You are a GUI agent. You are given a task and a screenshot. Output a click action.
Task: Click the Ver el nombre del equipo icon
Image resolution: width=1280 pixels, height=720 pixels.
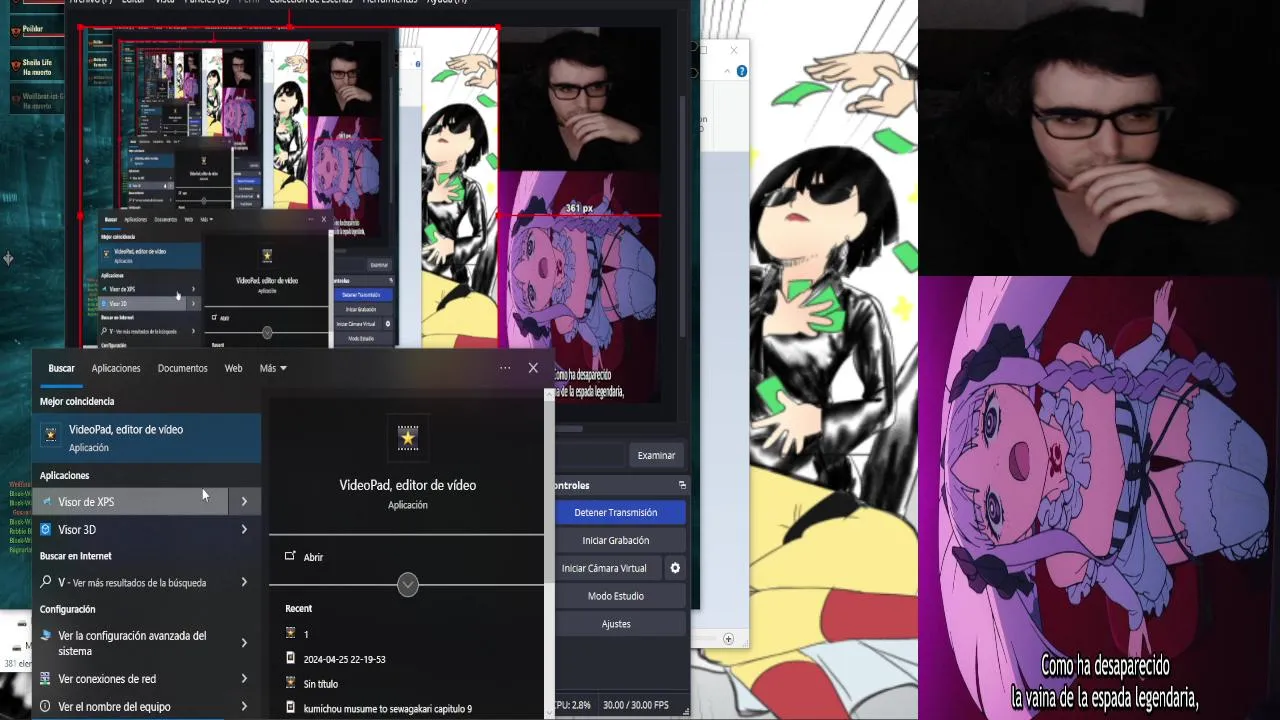(46, 706)
